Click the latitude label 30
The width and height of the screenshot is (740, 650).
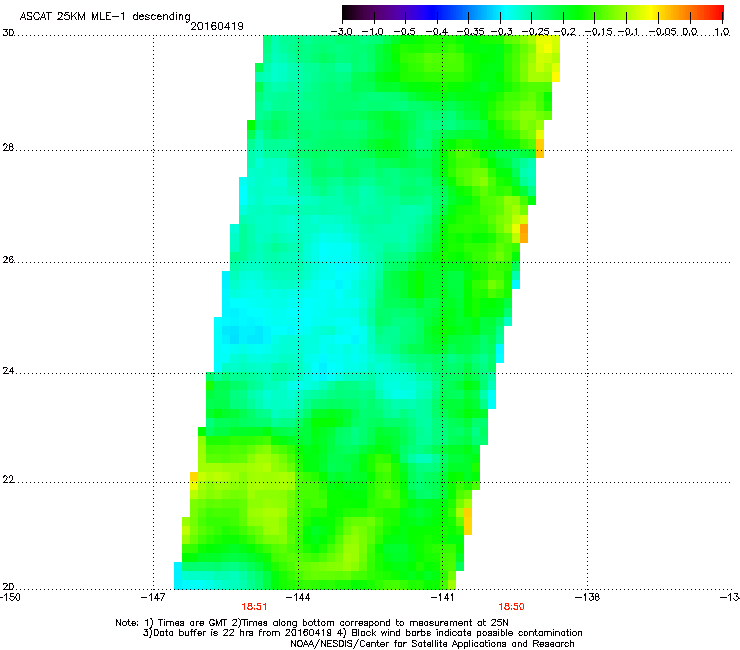[8, 33]
